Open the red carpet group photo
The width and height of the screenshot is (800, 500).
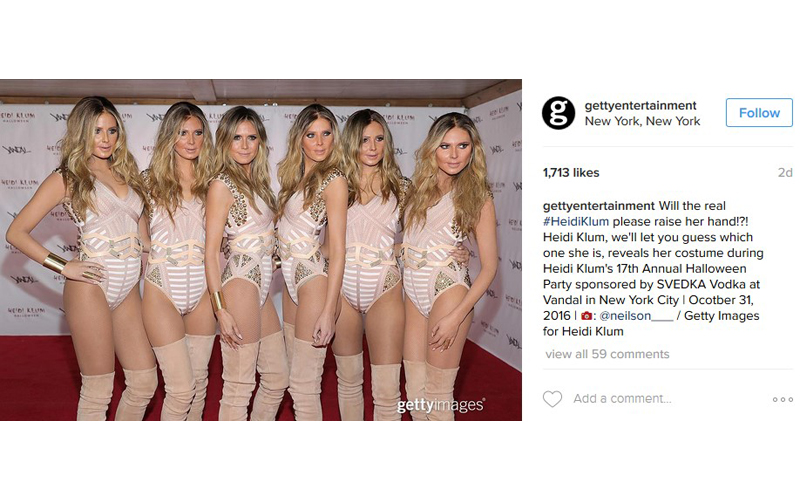point(261,250)
